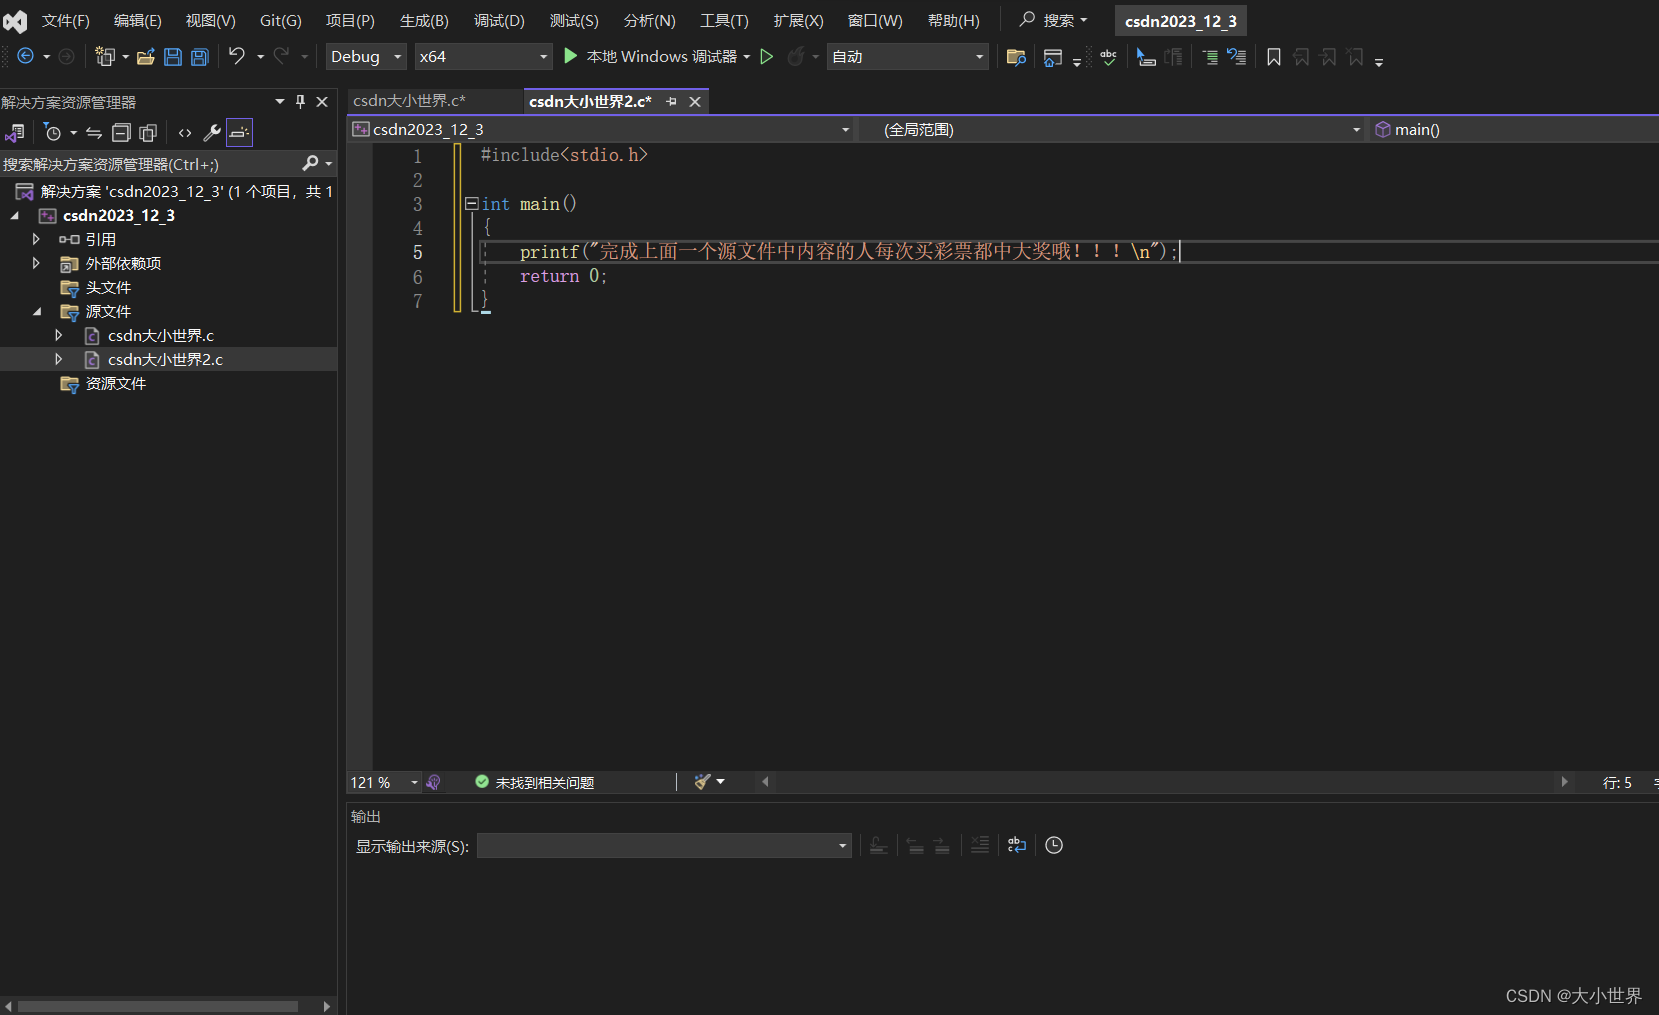Click the cursor line selection icon in toolbar
Screen dimensions: 1659x1015
pyautogui.click(x=1146, y=57)
